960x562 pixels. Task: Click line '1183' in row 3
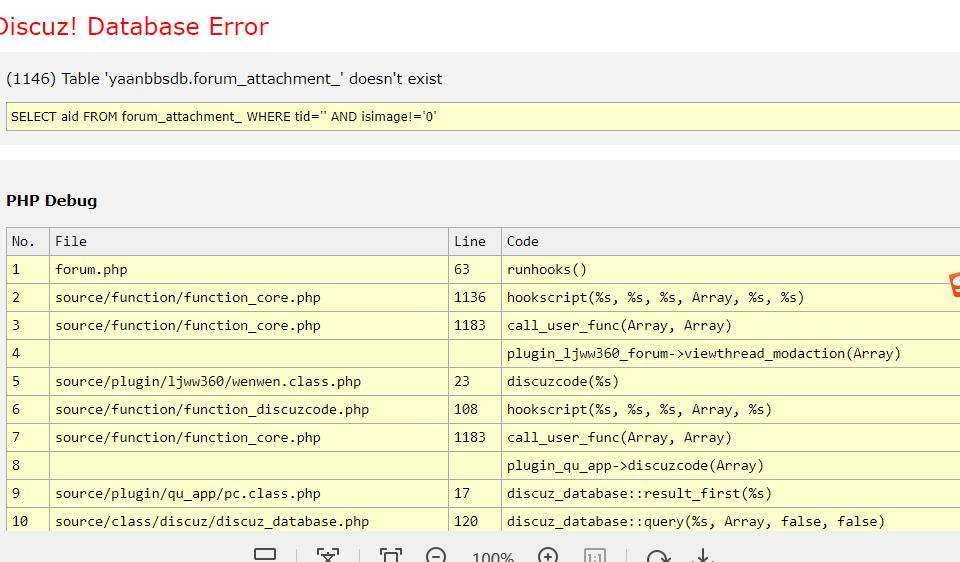[x=474, y=326]
